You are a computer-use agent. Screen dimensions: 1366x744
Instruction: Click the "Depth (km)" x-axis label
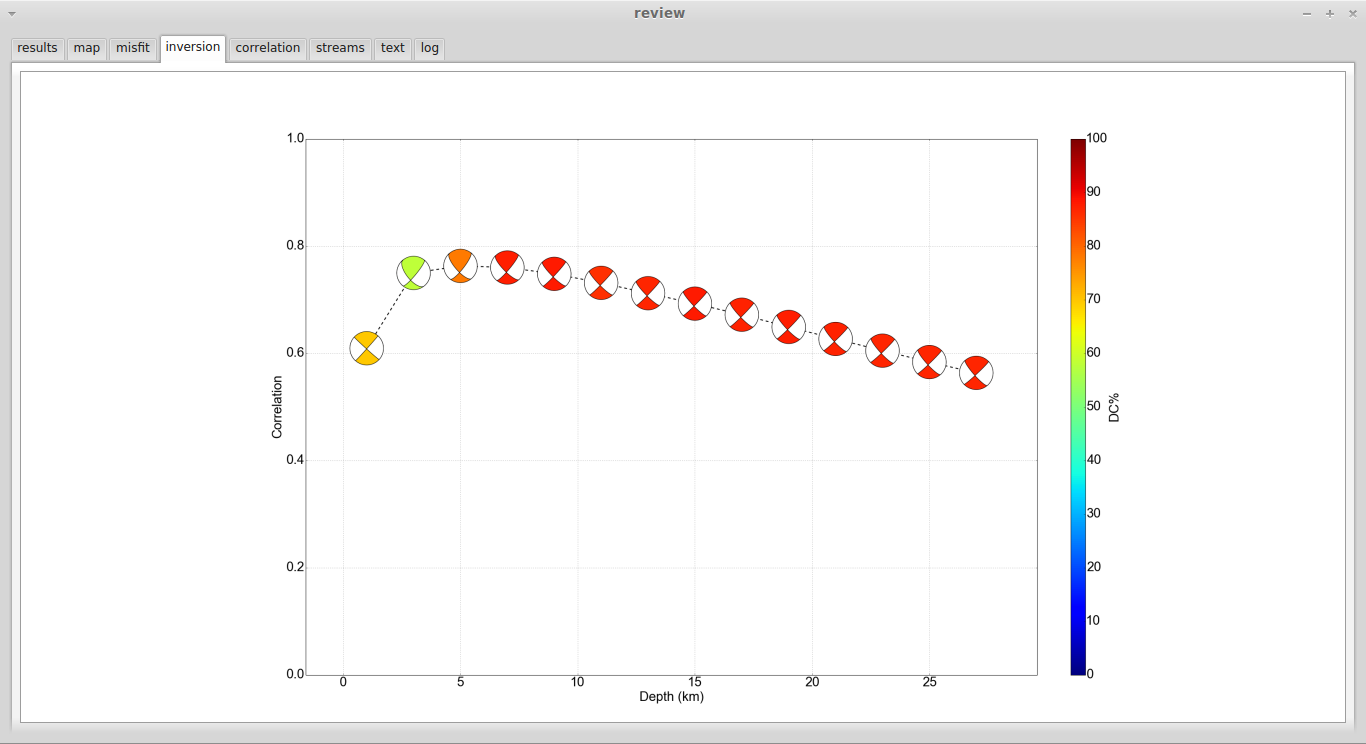click(x=672, y=697)
